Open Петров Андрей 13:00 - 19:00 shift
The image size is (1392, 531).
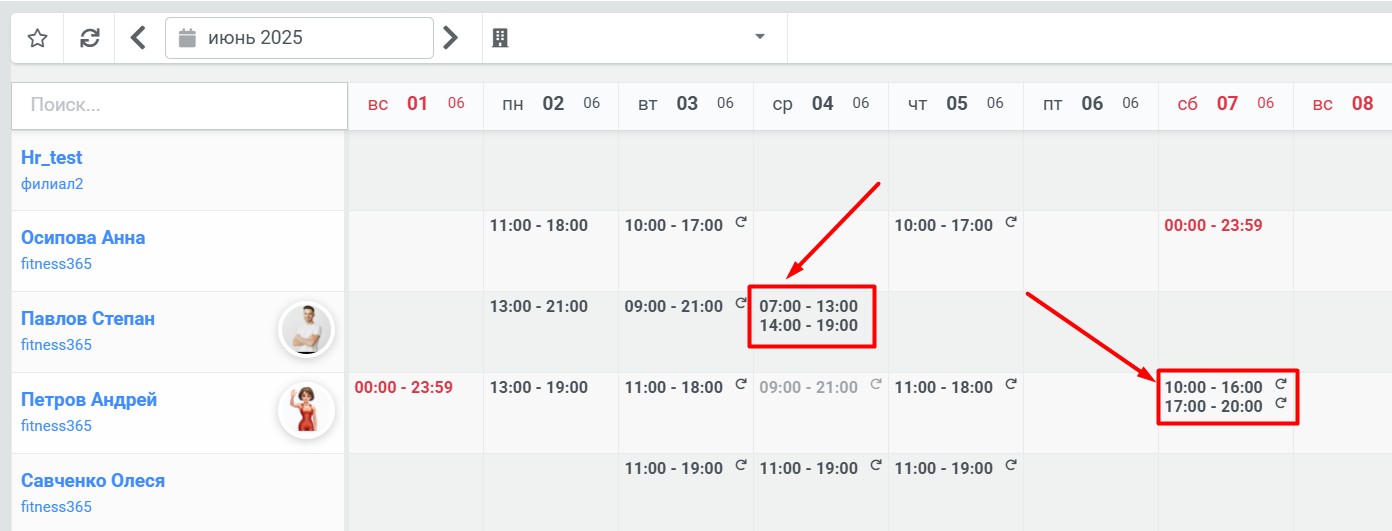[539, 387]
